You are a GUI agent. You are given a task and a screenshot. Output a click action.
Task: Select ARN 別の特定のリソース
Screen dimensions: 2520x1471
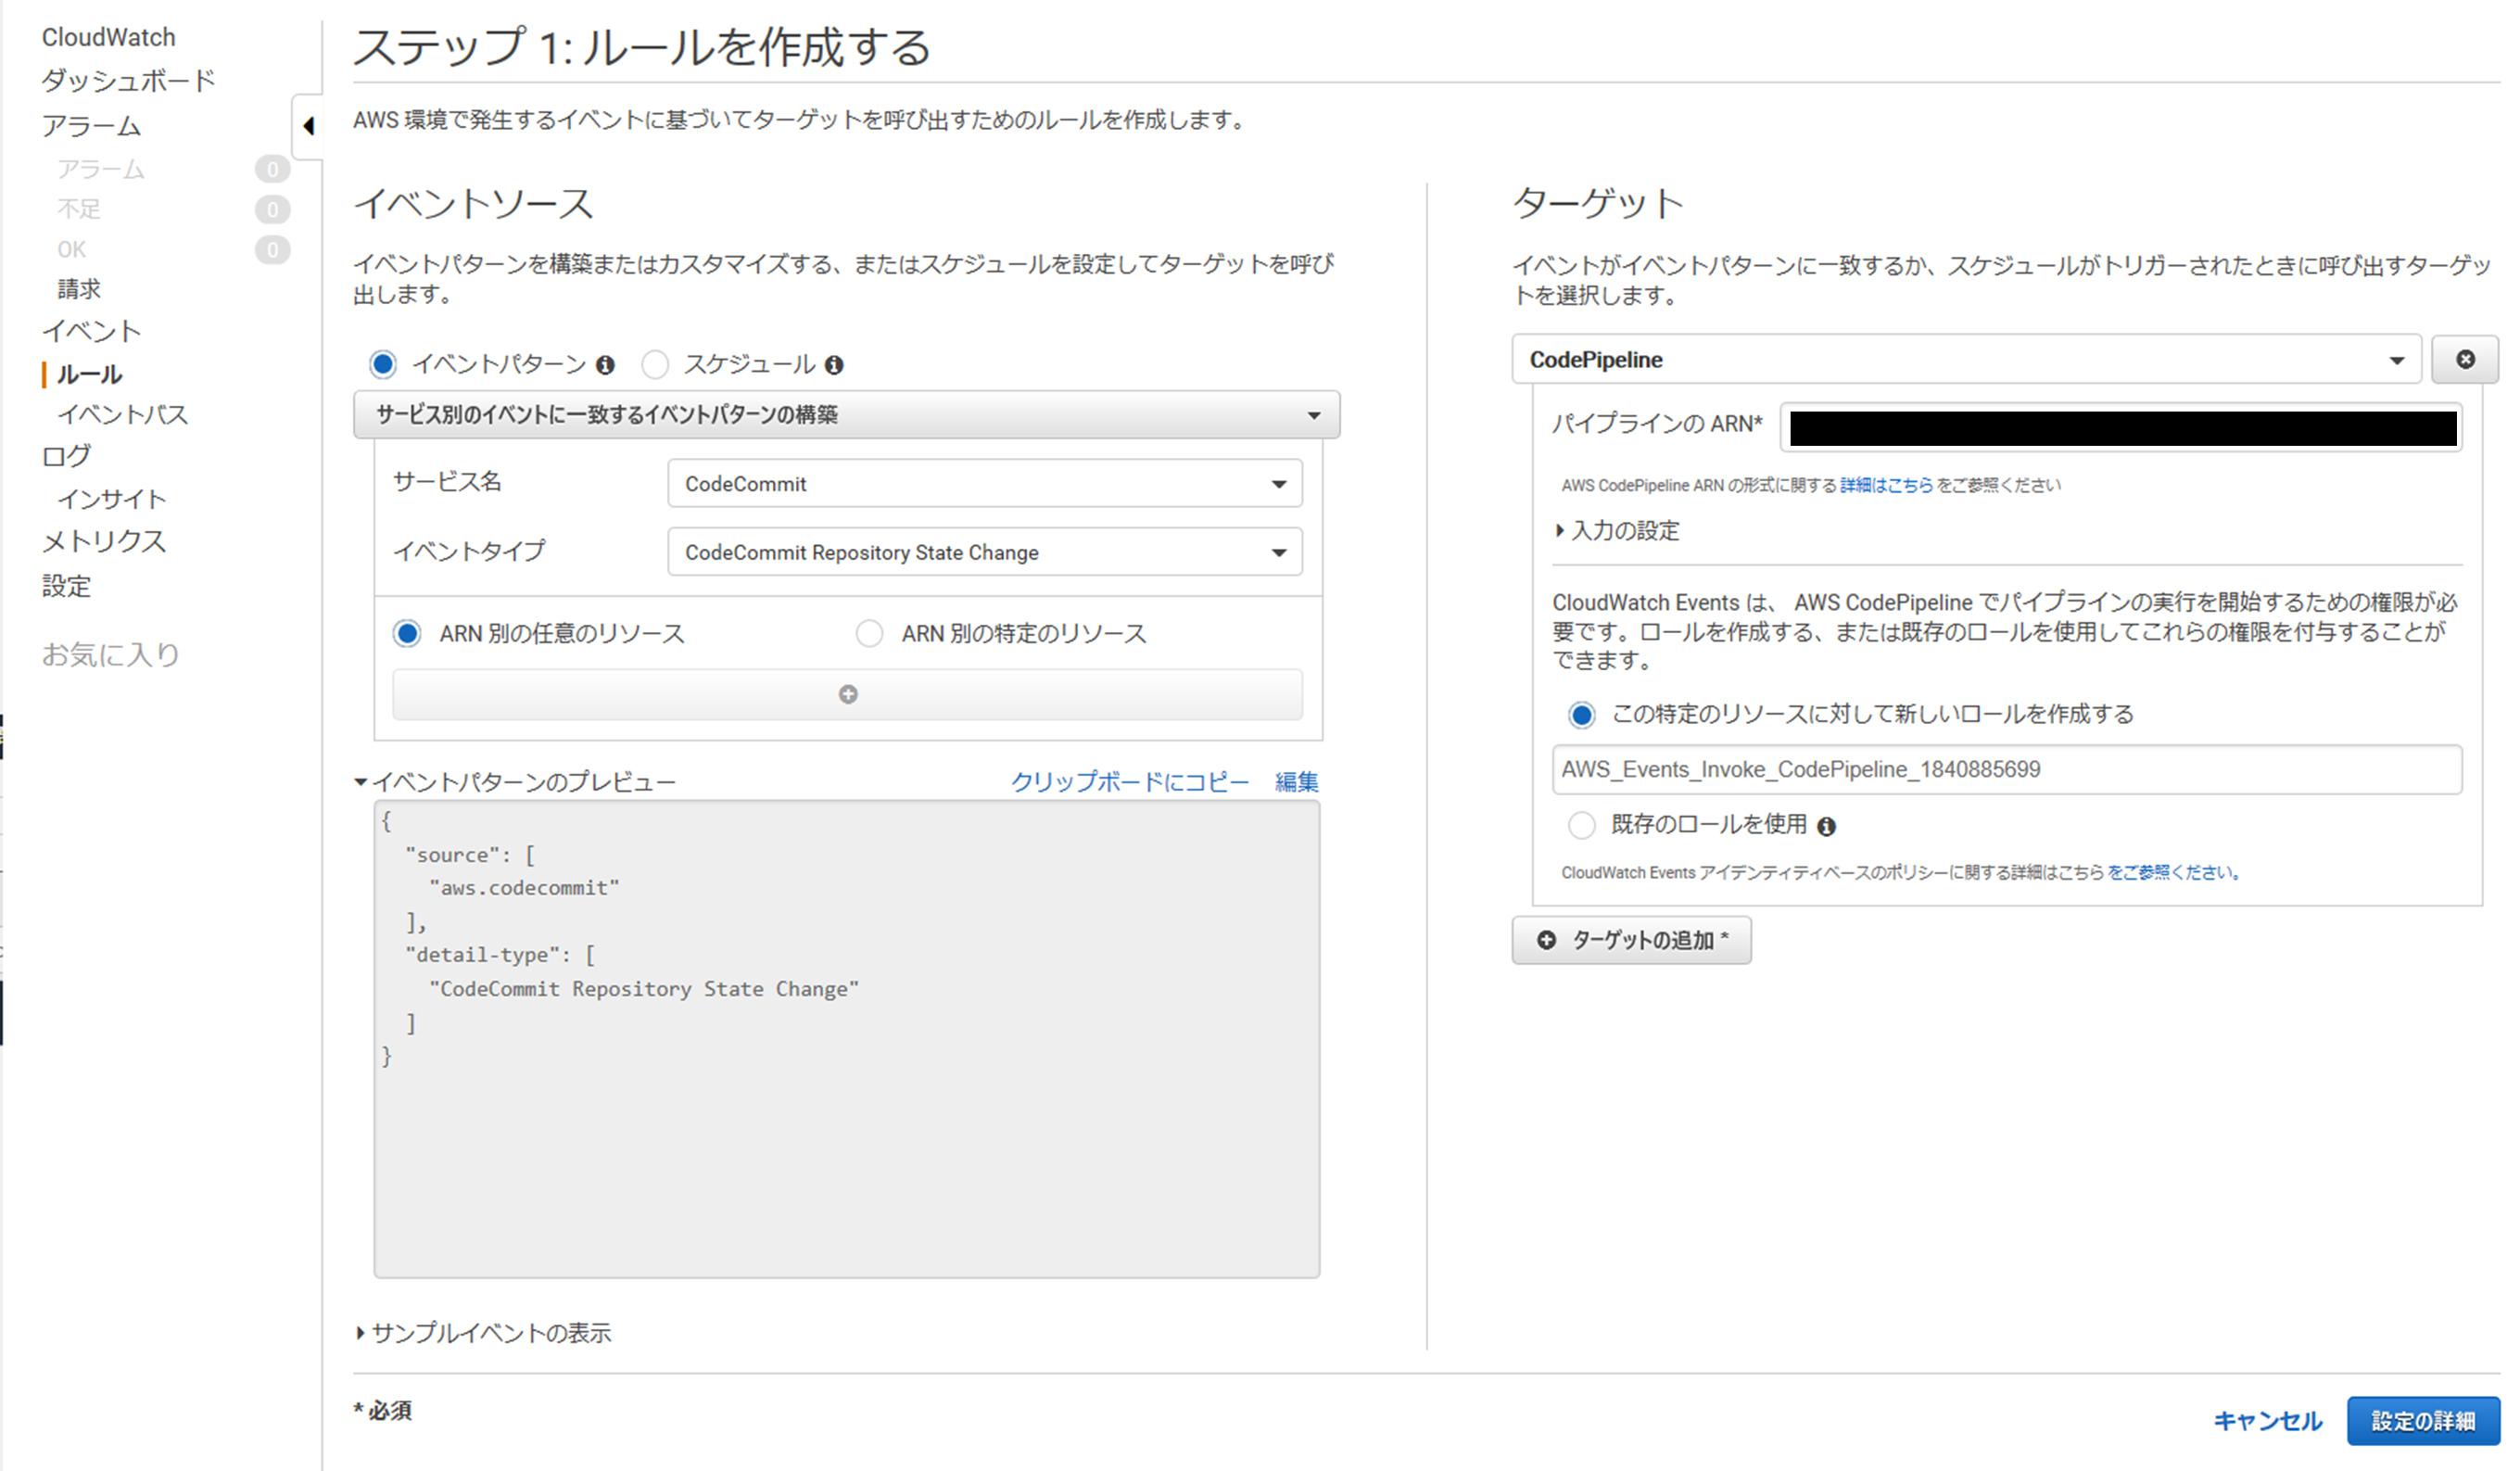click(869, 633)
